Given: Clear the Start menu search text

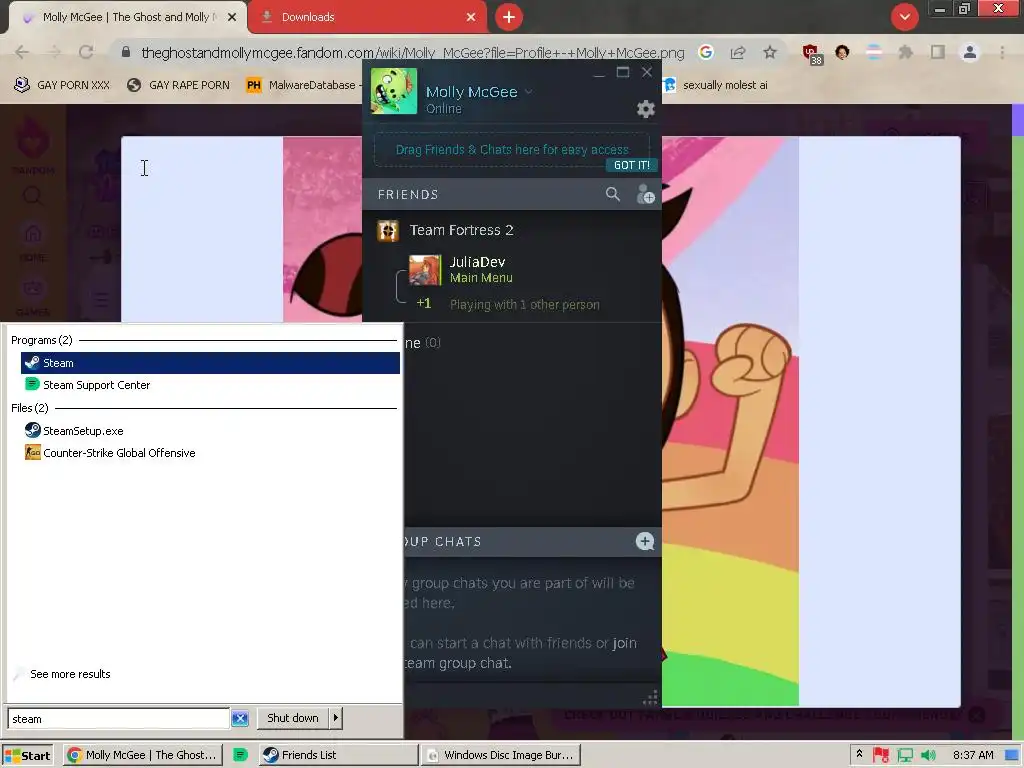Looking at the screenshot, I should 240,718.
